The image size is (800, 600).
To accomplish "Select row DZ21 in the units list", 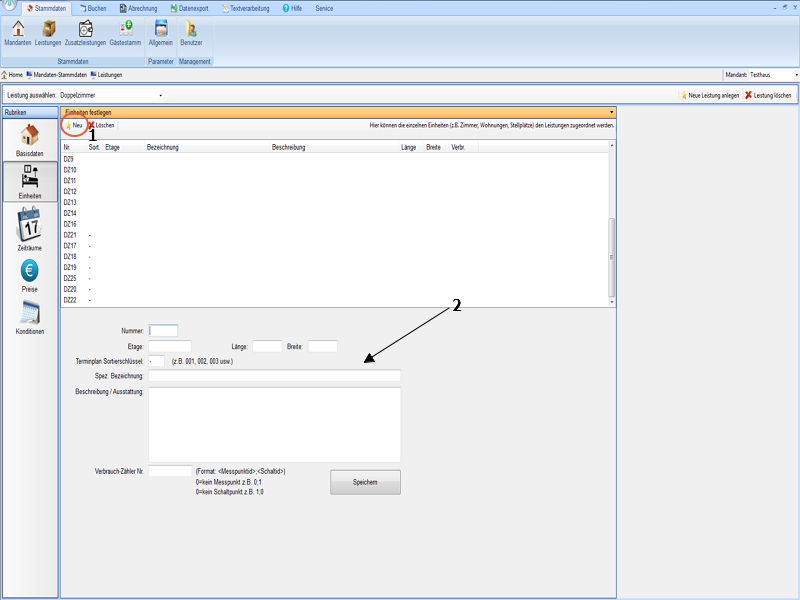I will [x=70, y=235].
